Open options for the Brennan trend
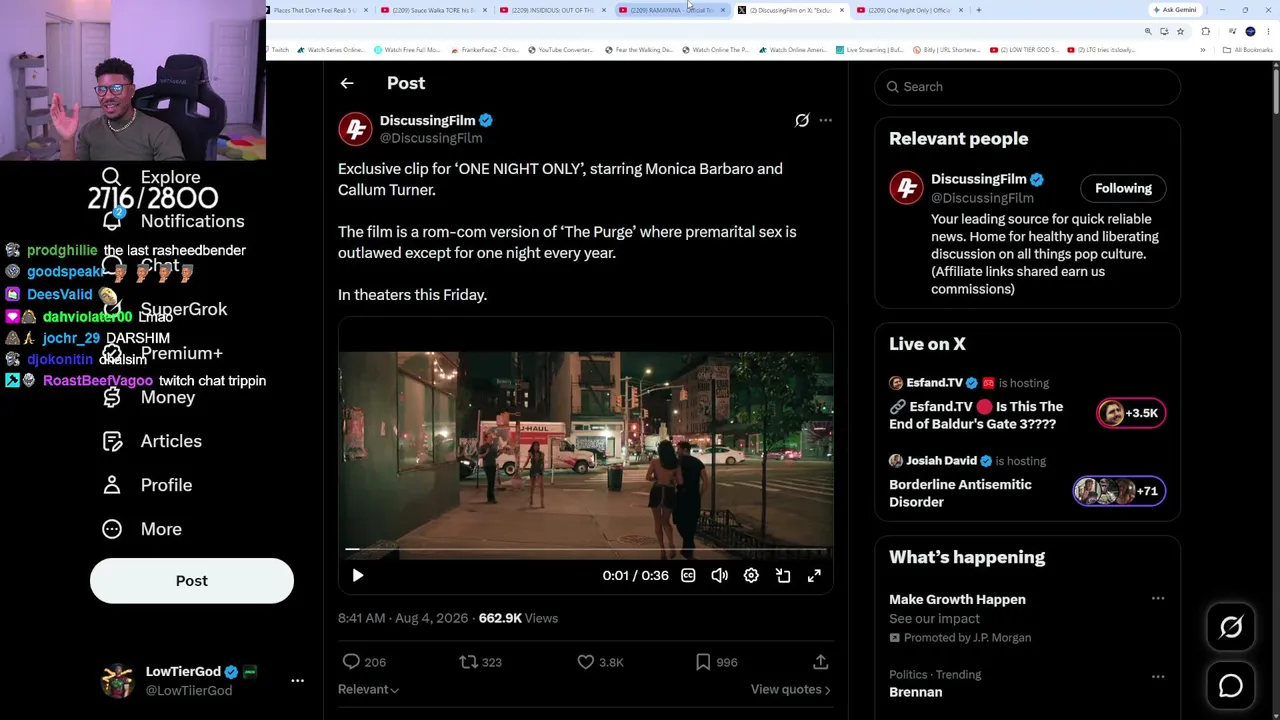 point(1158,676)
